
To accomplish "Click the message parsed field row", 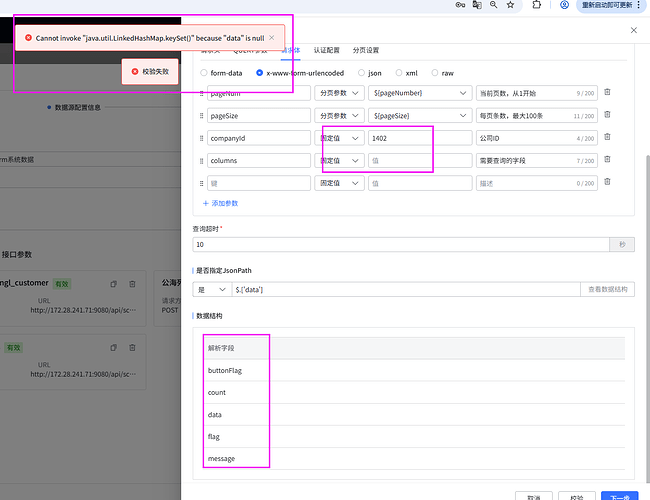I will (x=414, y=459).
